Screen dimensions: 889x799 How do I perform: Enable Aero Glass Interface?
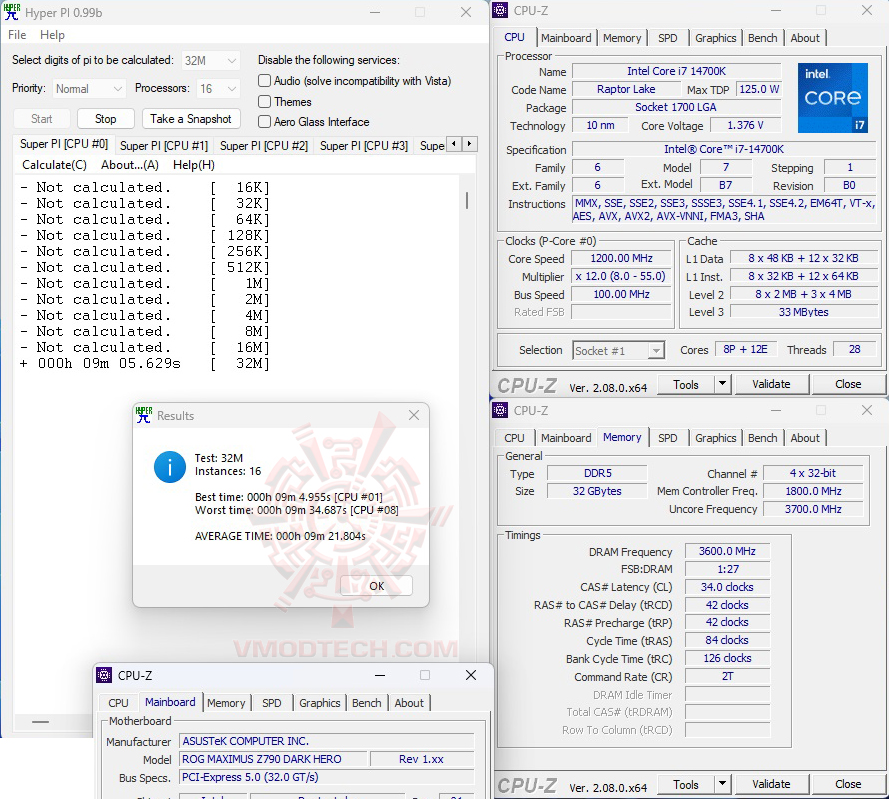tap(264, 121)
